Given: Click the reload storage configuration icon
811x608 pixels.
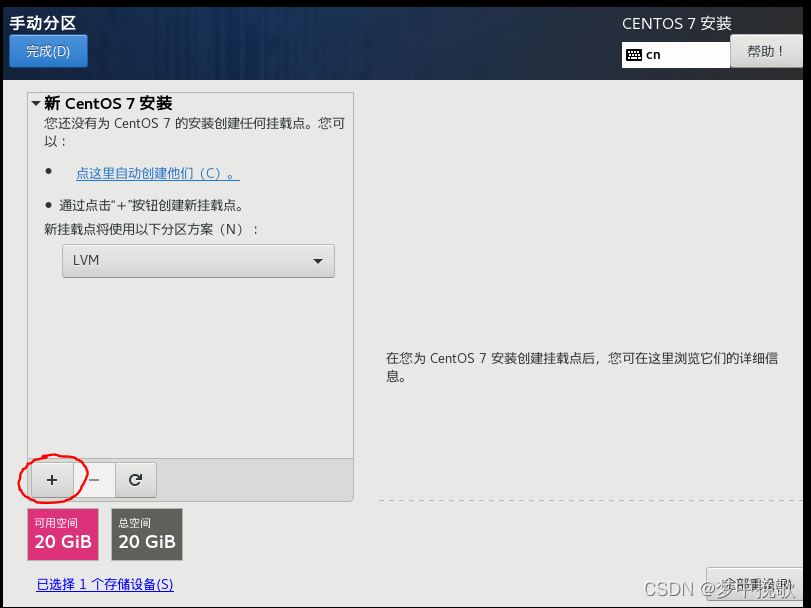Looking at the screenshot, I should click(x=136, y=480).
